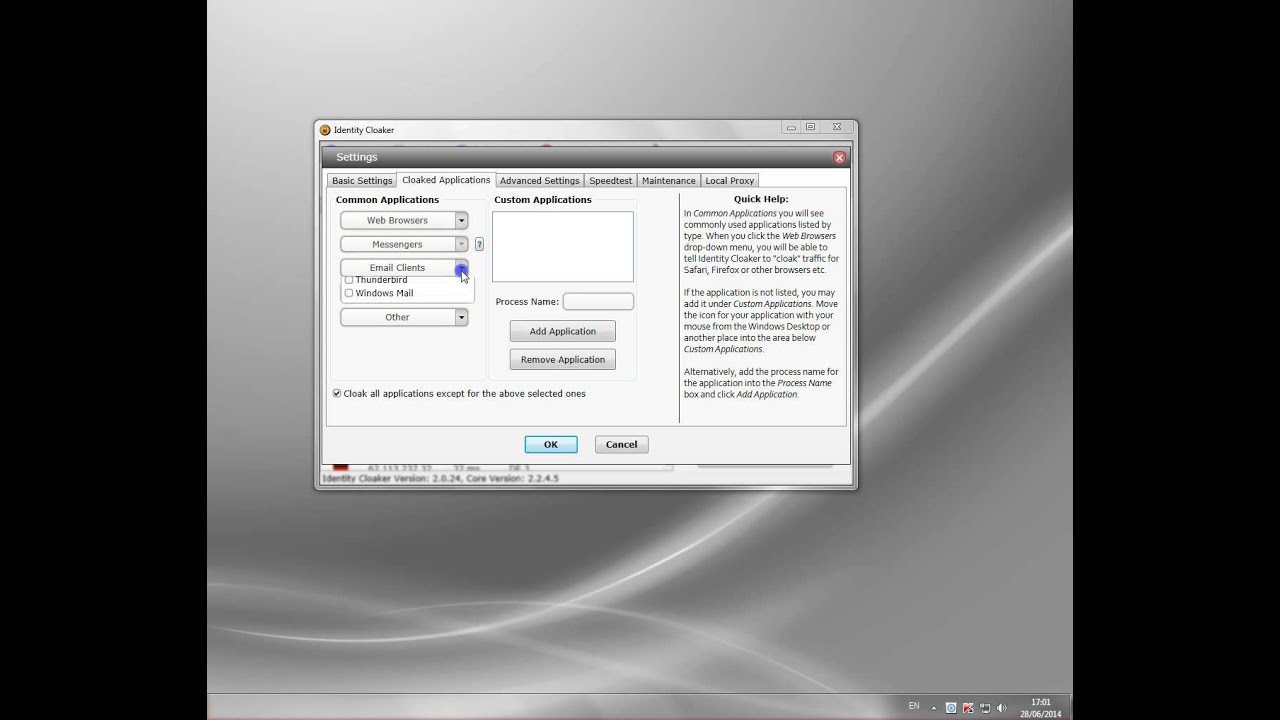Check the Thunderbird checkbox
1280x720 pixels.
click(x=349, y=280)
